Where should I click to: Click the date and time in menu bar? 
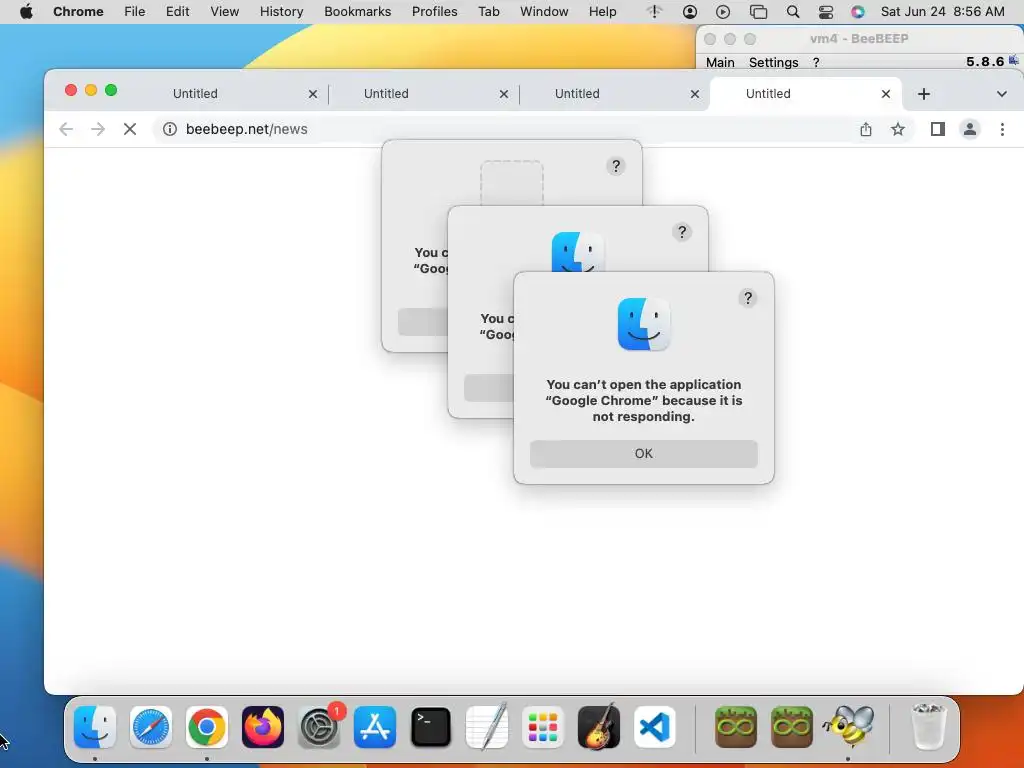tap(942, 12)
